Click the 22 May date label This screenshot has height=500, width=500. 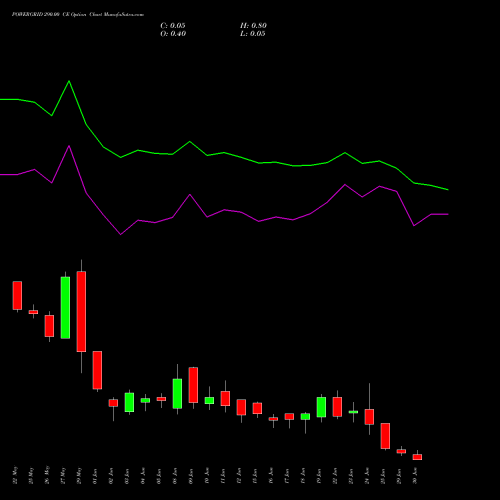[15, 475]
